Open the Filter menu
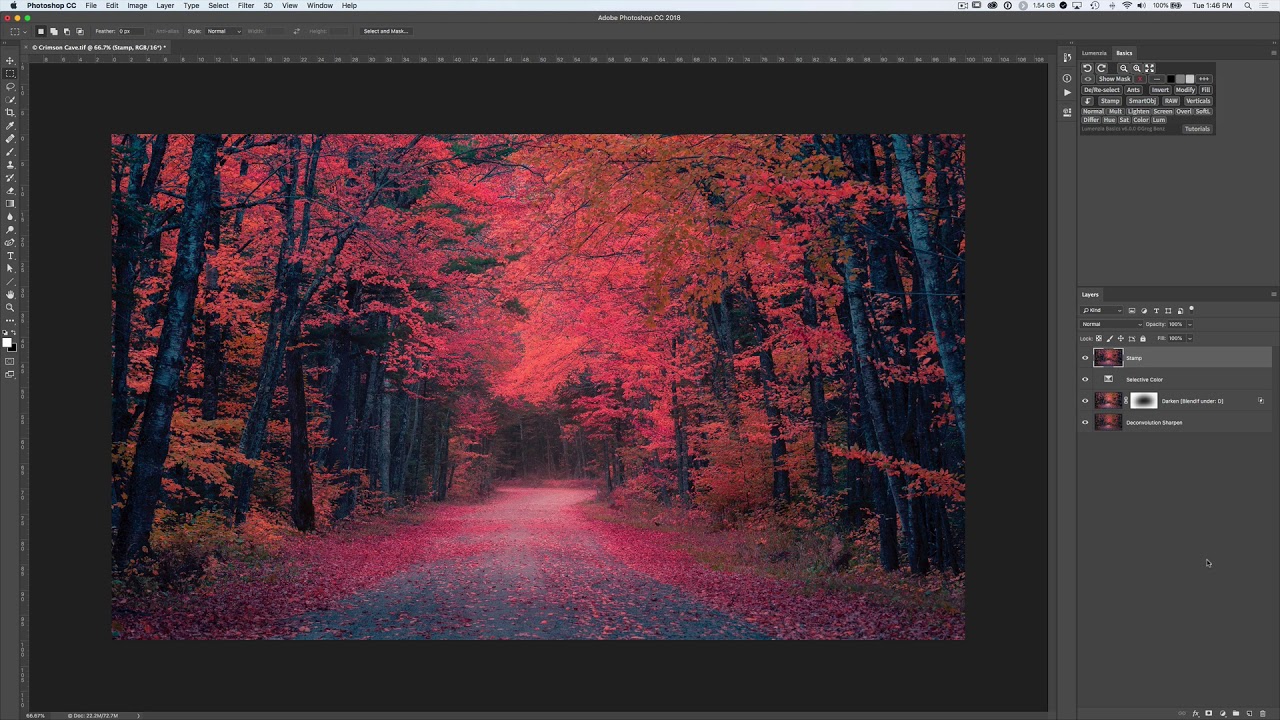Image resolution: width=1280 pixels, height=720 pixels. (x=246, y=6)
